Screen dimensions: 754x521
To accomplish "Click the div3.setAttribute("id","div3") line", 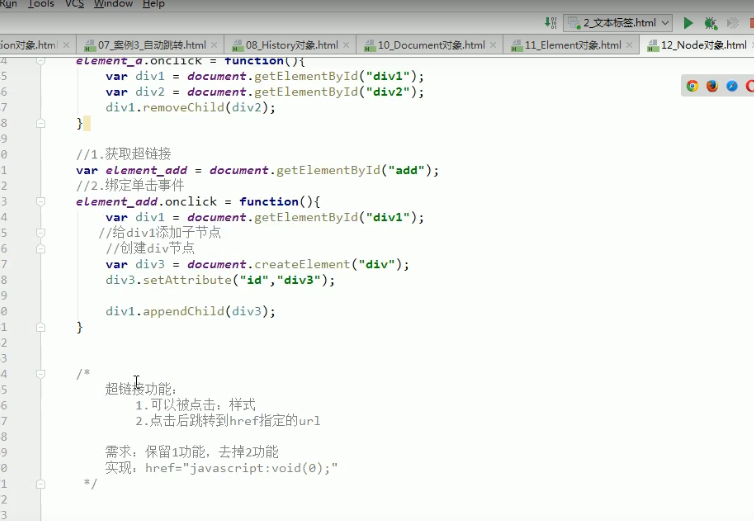I will coord(220,280).
